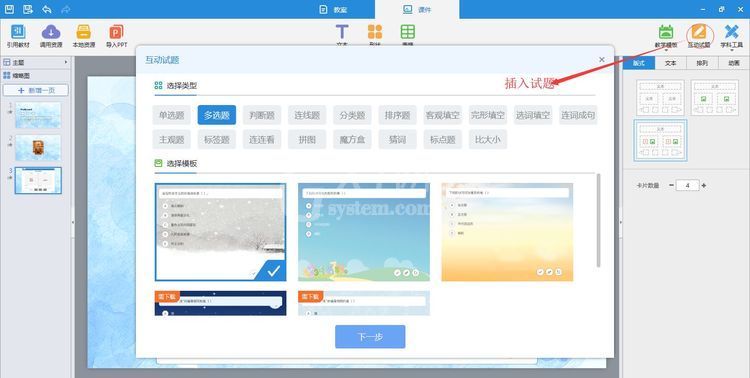750x378 pixels.
Task: Open the 排列 panel tab
Action: point(702,63)
